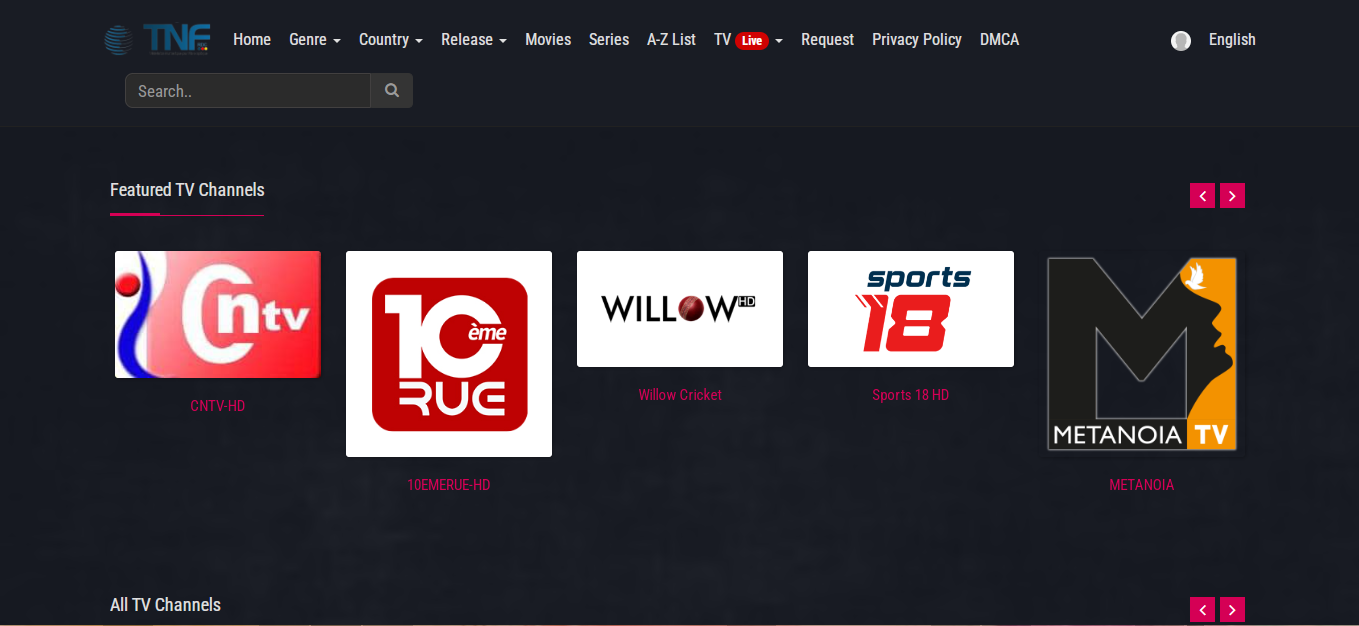Focus the Search input field
The image size is (1359, 626).
(248, 91)
